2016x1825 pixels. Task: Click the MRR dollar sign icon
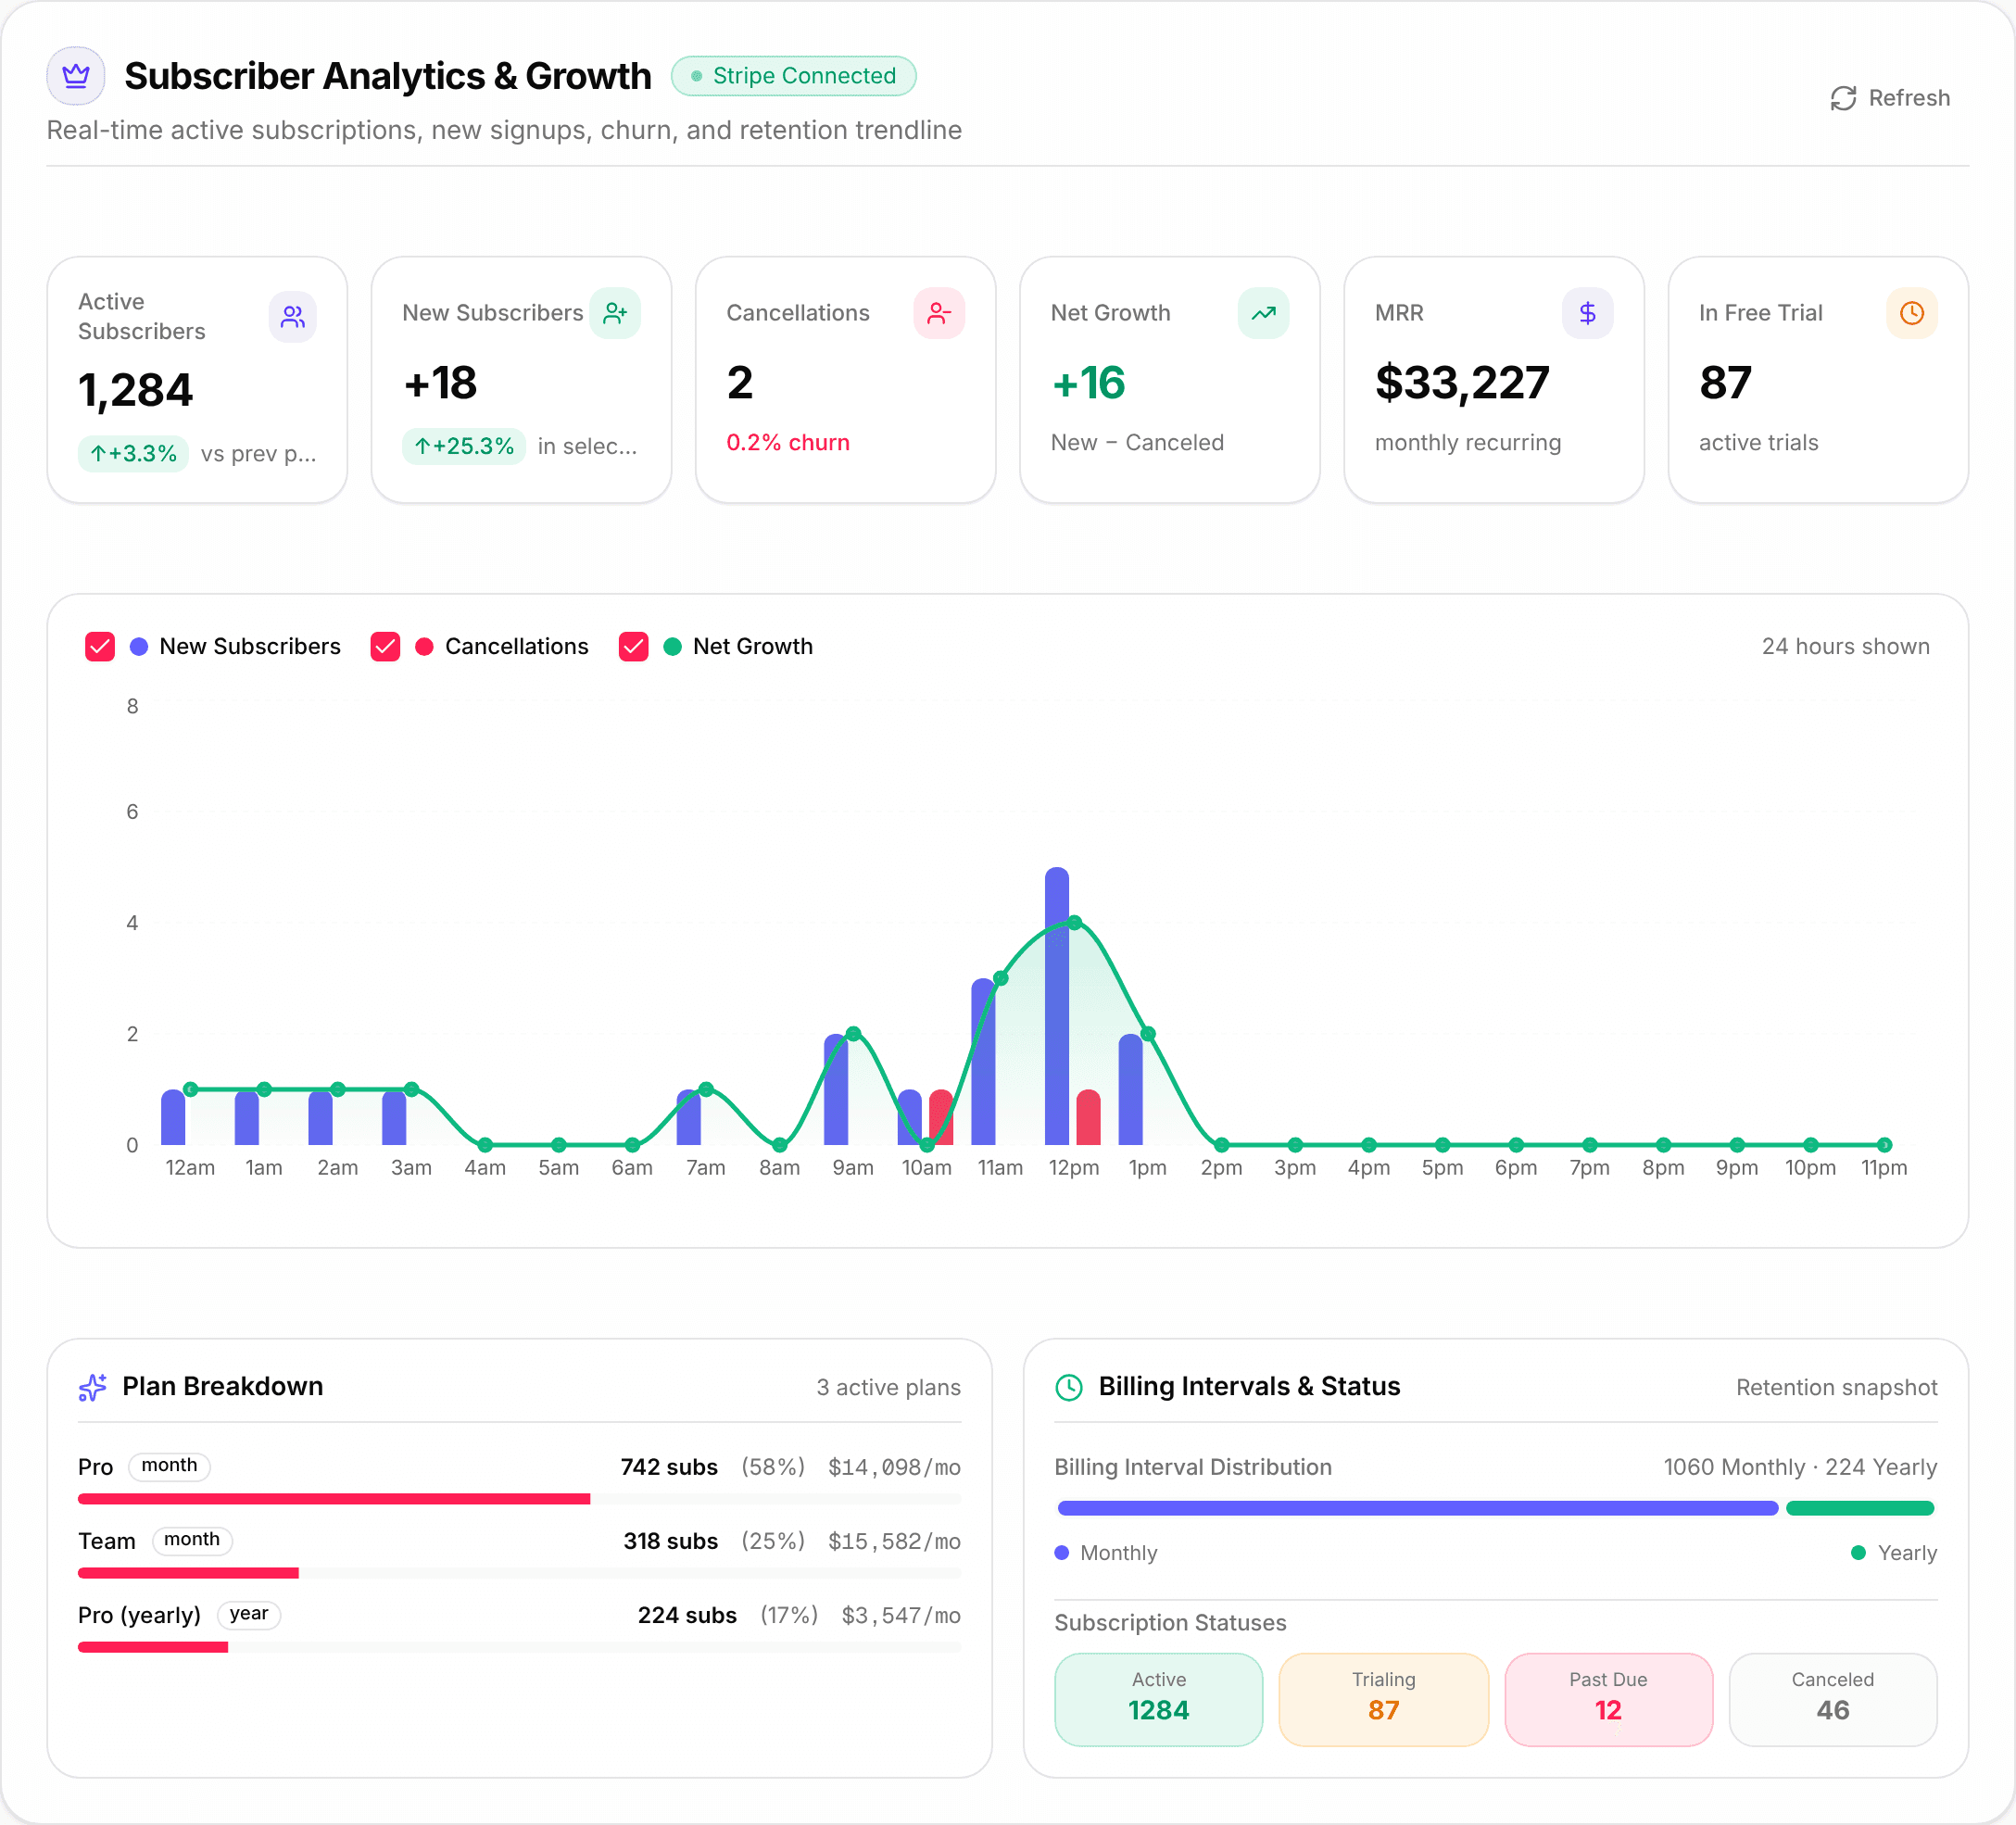tap(1587, 313)
